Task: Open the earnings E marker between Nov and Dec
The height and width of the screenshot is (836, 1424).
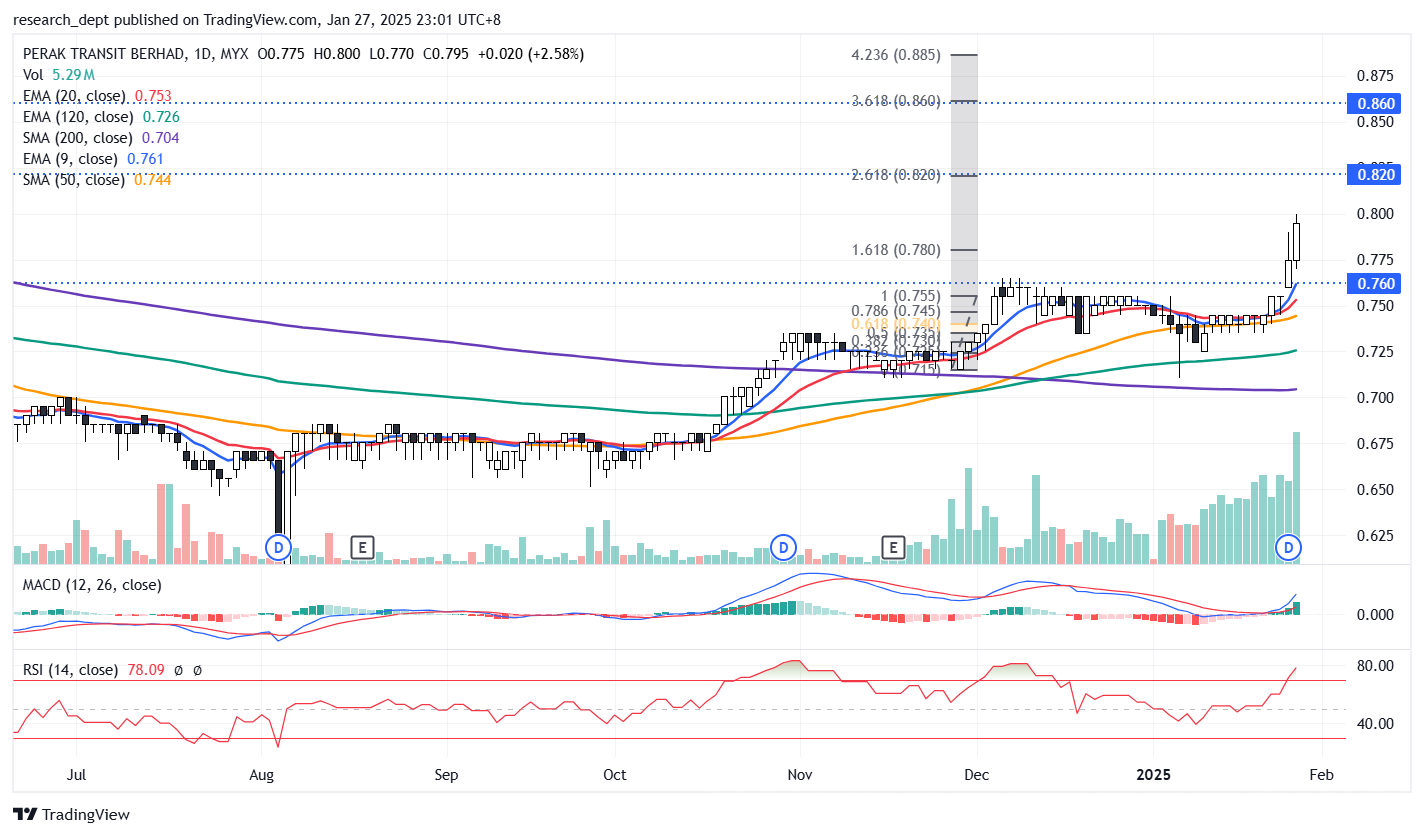Action: click(892, 547)
